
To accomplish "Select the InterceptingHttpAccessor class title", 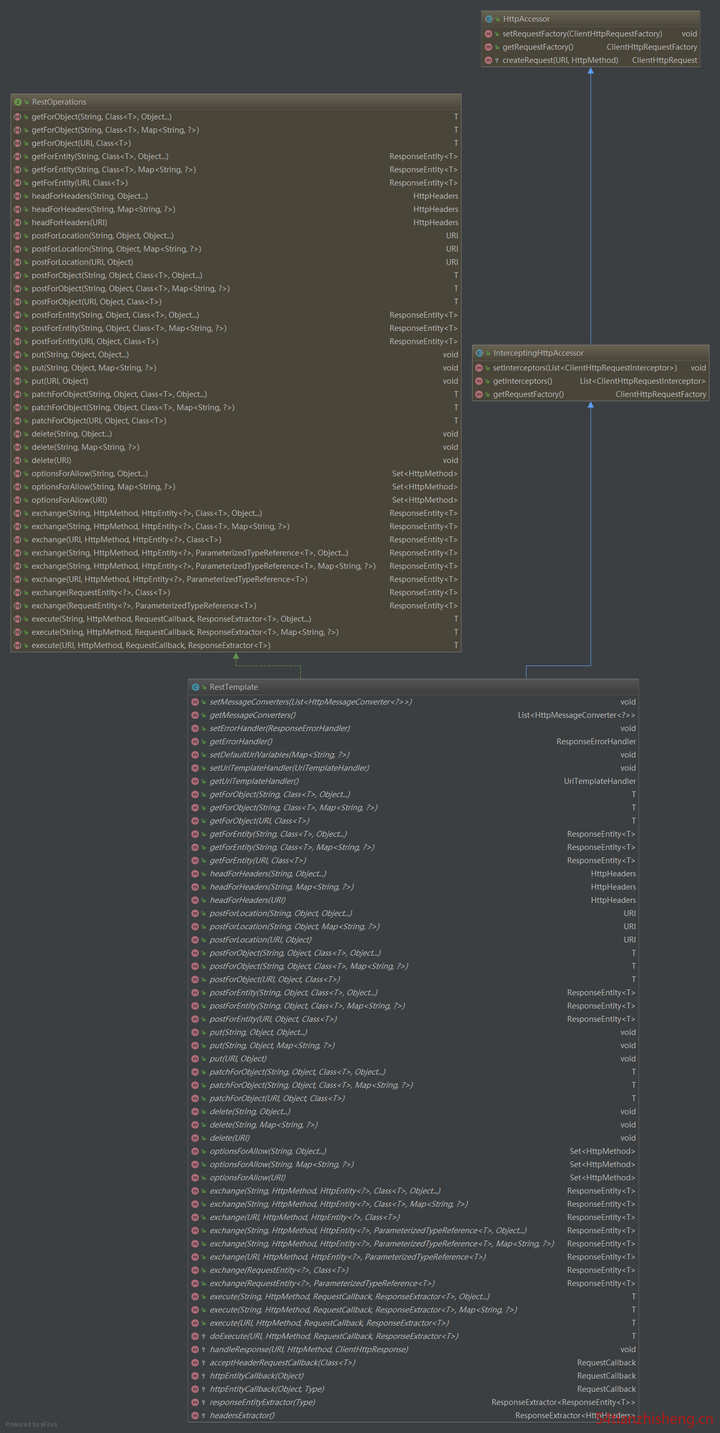I will [x=538, y=353].
